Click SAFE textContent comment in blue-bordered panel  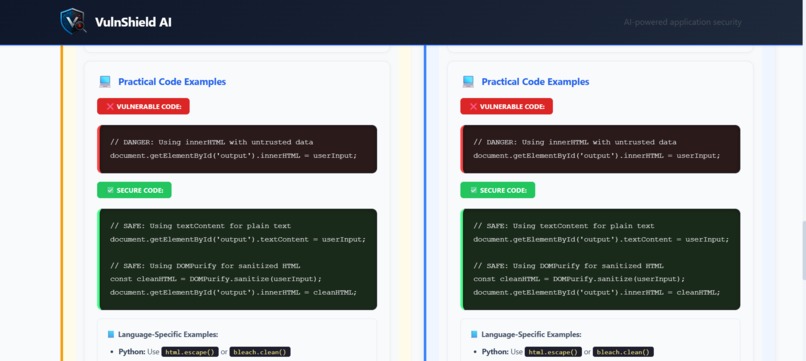tap(564, 226)
